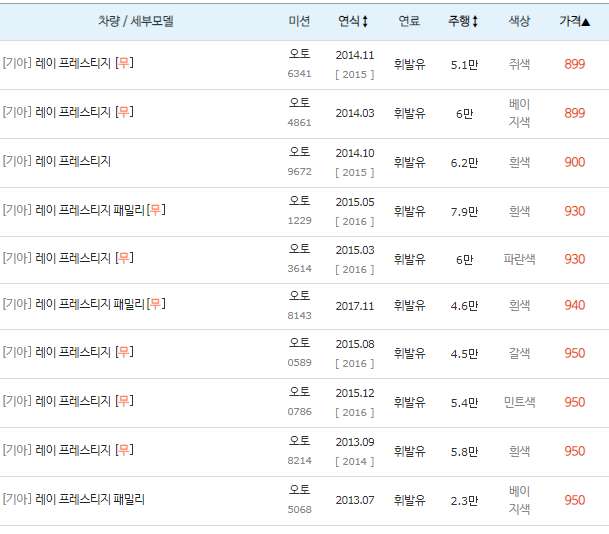Image resolution: width=609 pixels, height=534 pixels.
Task: Click the 2017.11 year cell
Action: click(355, 306)
